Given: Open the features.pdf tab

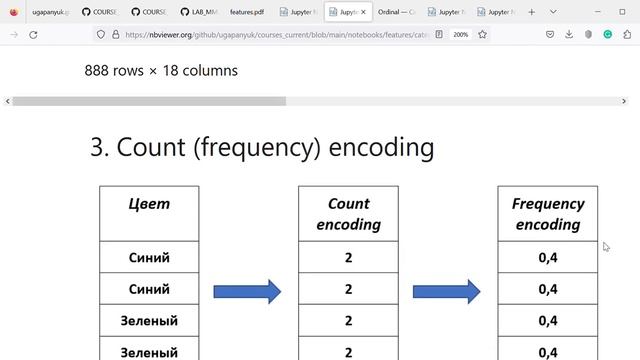Looking at the screenshot, I should [x=247, y=12].
